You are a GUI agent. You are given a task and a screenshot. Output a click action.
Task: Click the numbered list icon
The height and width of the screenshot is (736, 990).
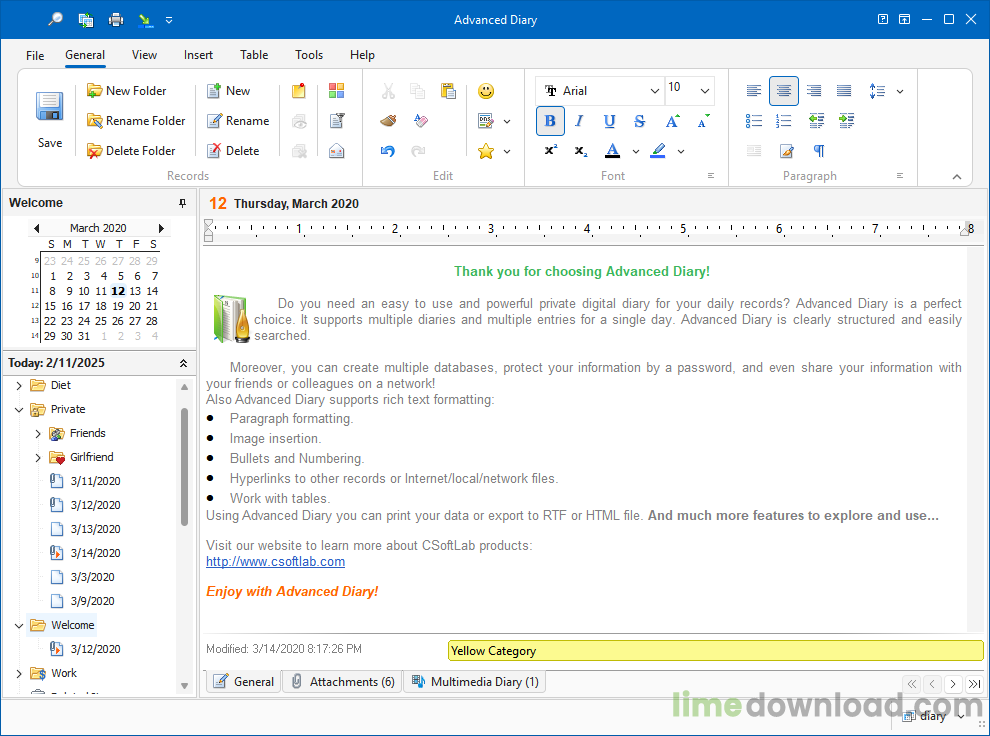[x=784, y=121]
